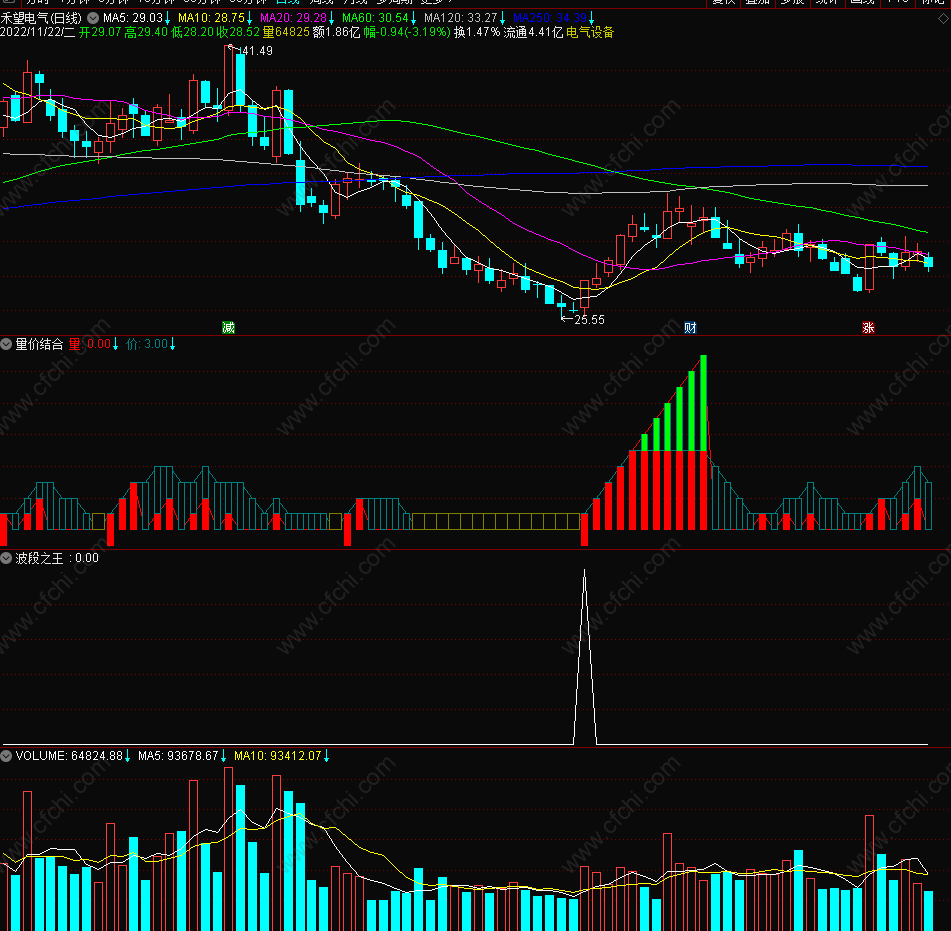Screen dimensions: 951x931
Task: Select the MA5: 29.03 price label
Action: pos(133,18)
